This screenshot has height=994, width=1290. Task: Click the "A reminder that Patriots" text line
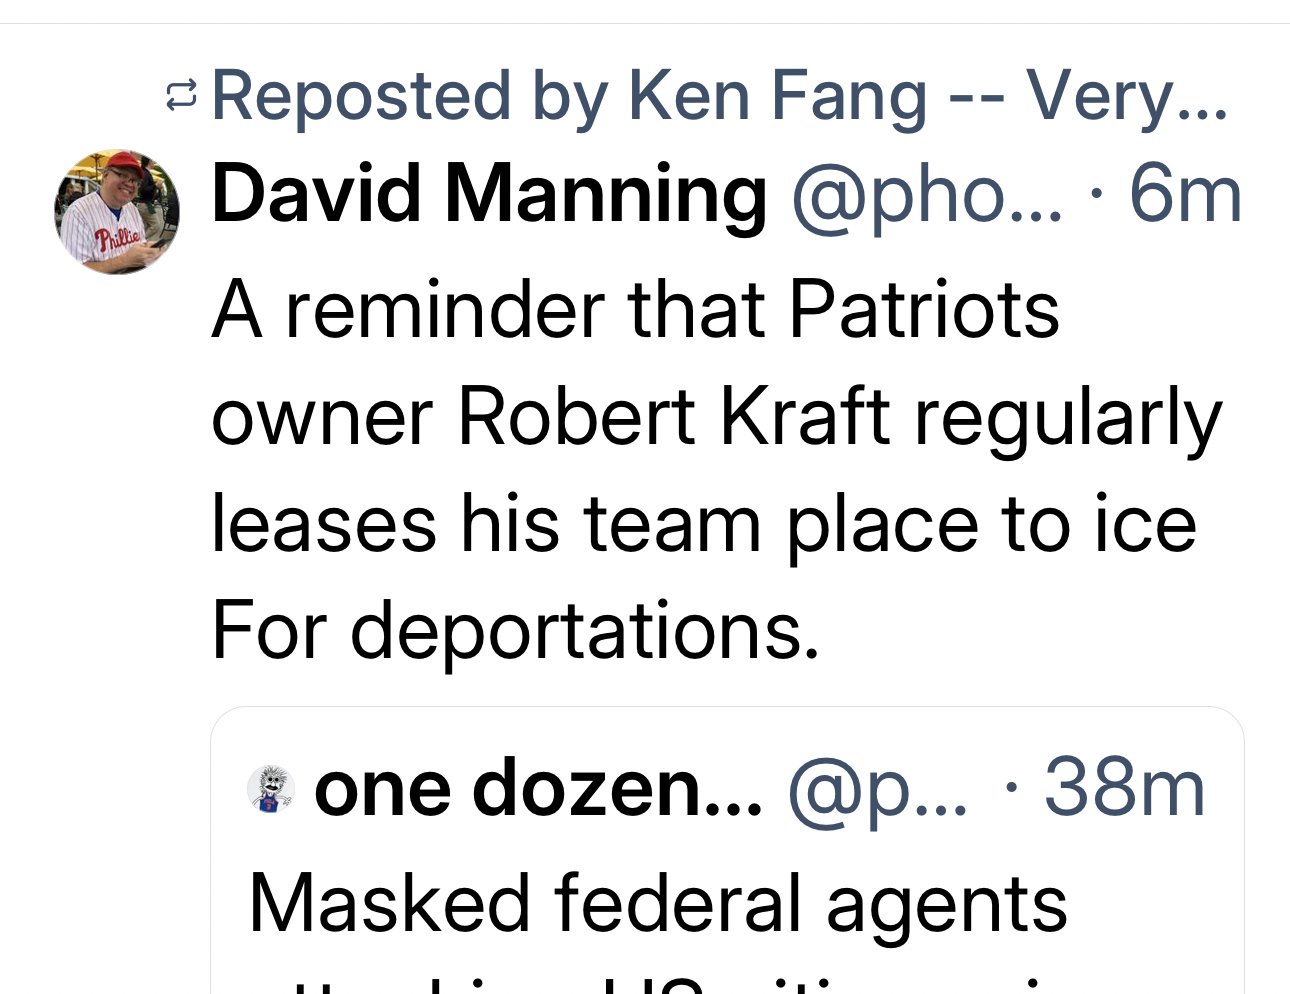pos(635,309)
